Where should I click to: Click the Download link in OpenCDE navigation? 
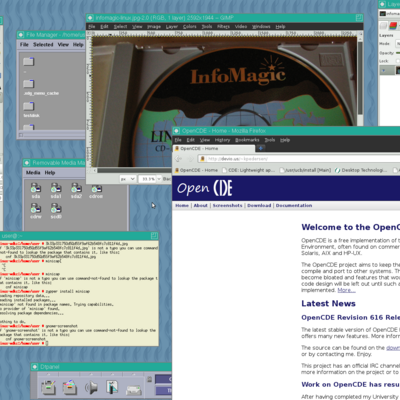(259, 205)
